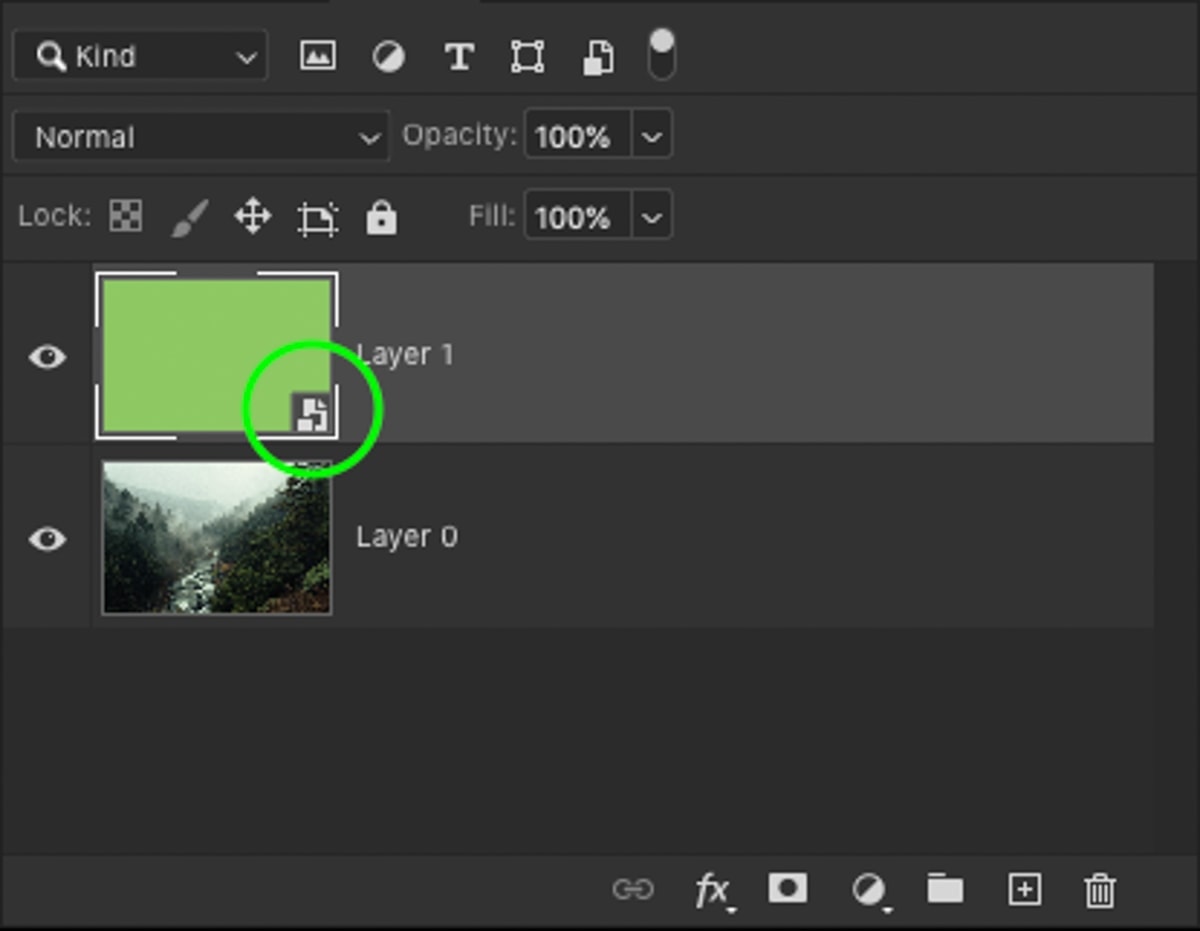Open the Fill slider dropdown arrow
This screenshot has width=1200, height=931.
(x=651, y=216)
